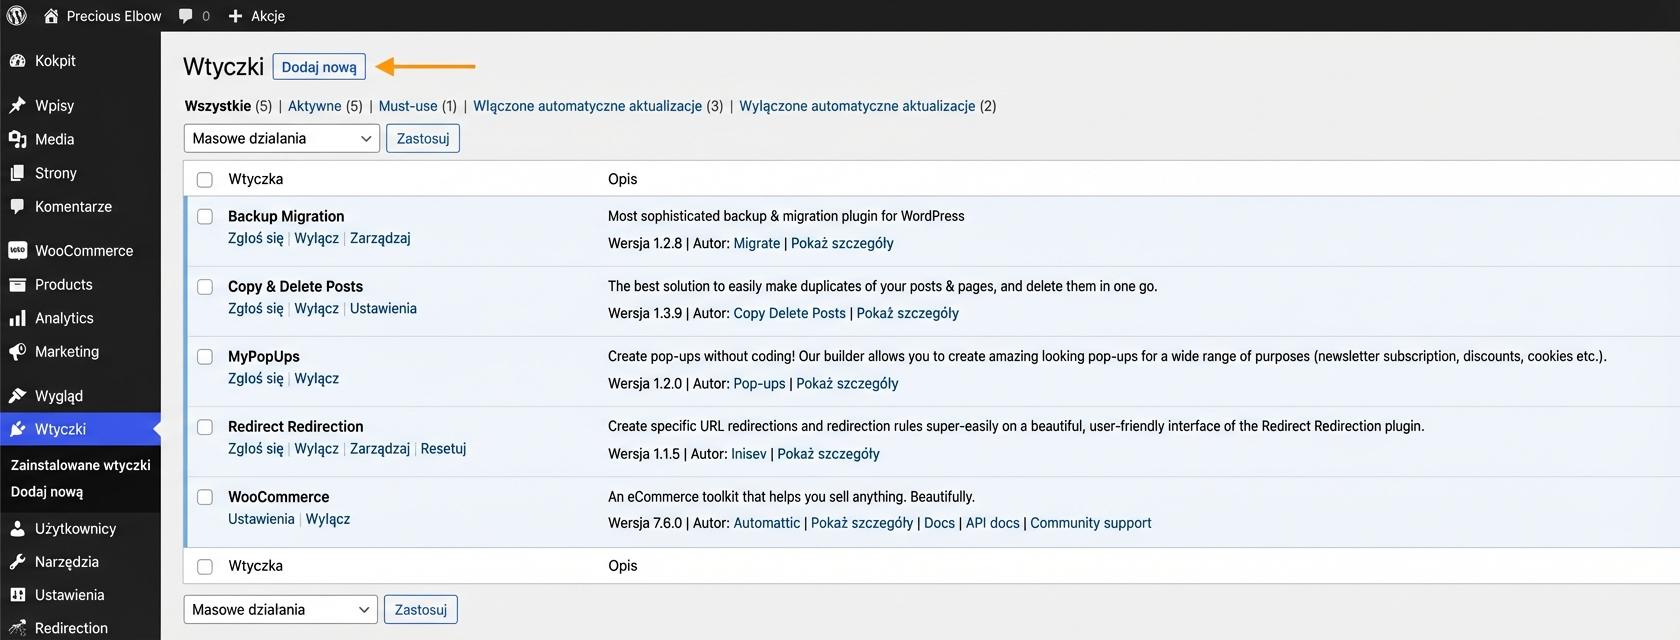Select the Redirect Redirection checkbox
1680x640 pixels.
tap(205, 427)
